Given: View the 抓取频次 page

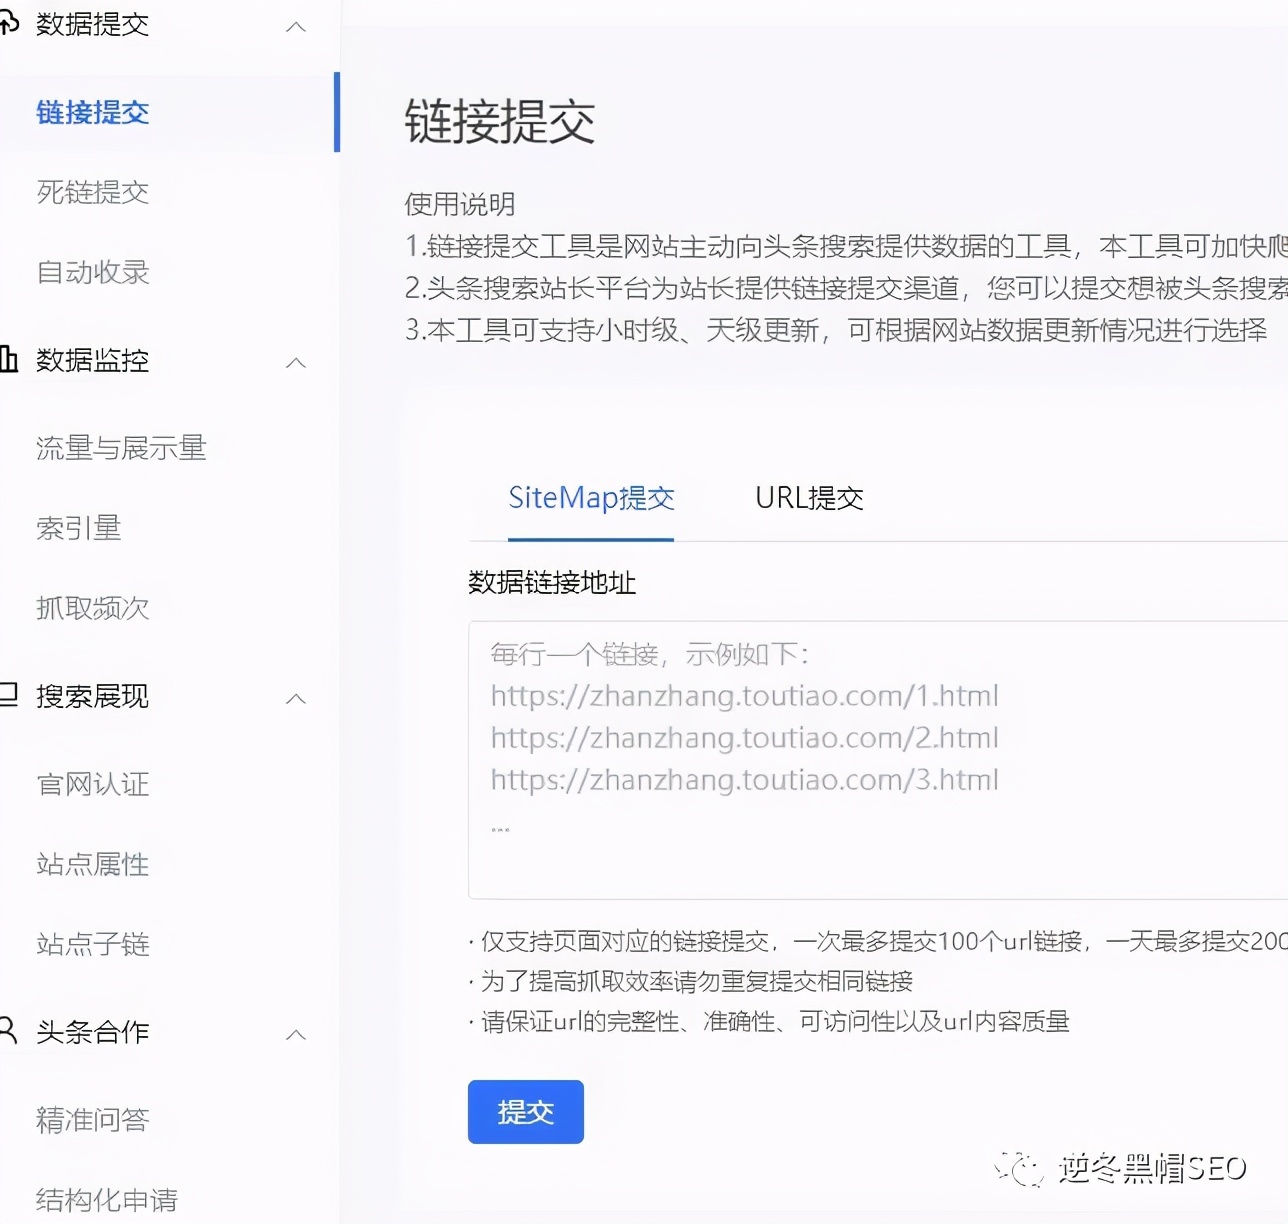Looking at the screenshot, I should [92, 608].
